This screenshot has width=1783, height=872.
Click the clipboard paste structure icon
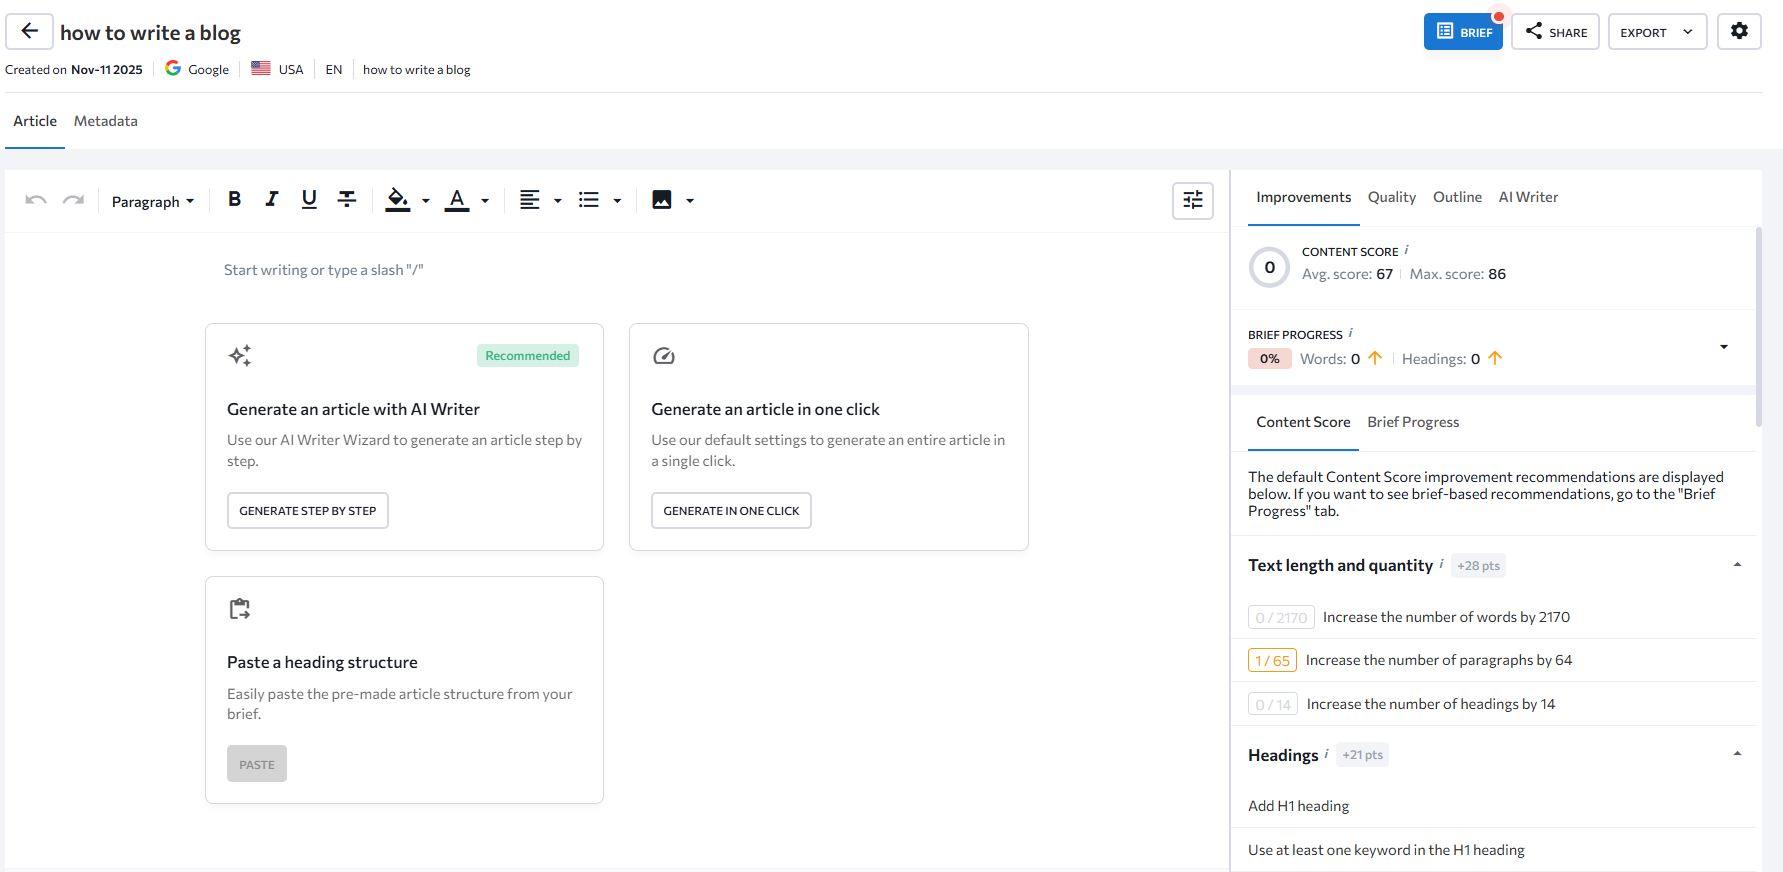coord(240,609)
